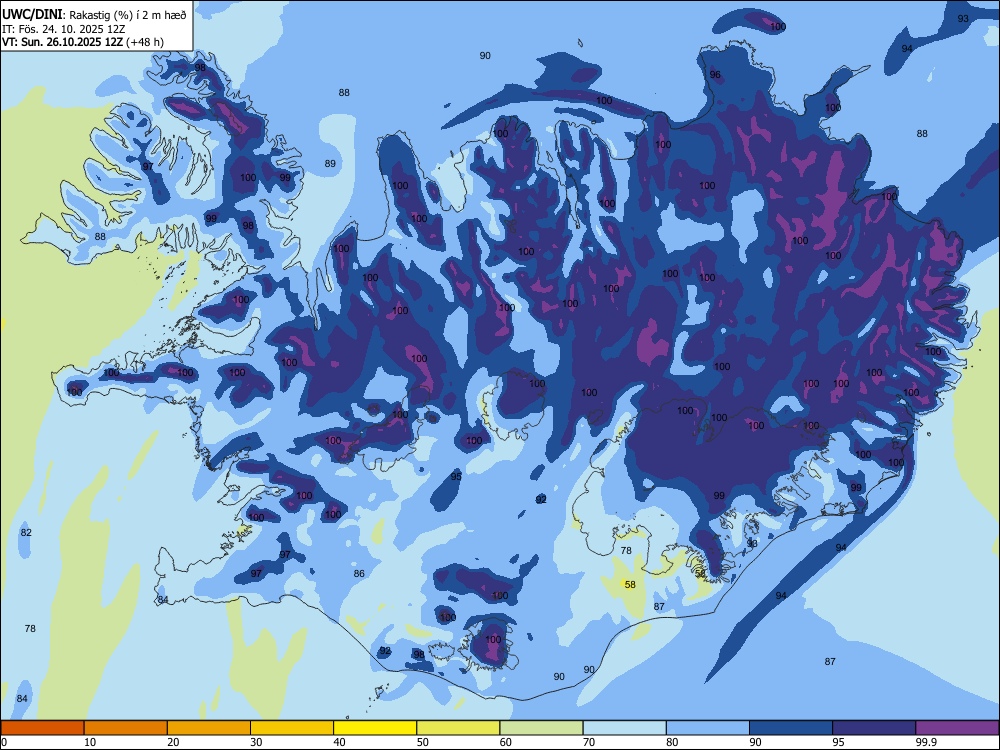Click the legend label '99.9'
Screen dimensions: 1000x750
926,742
